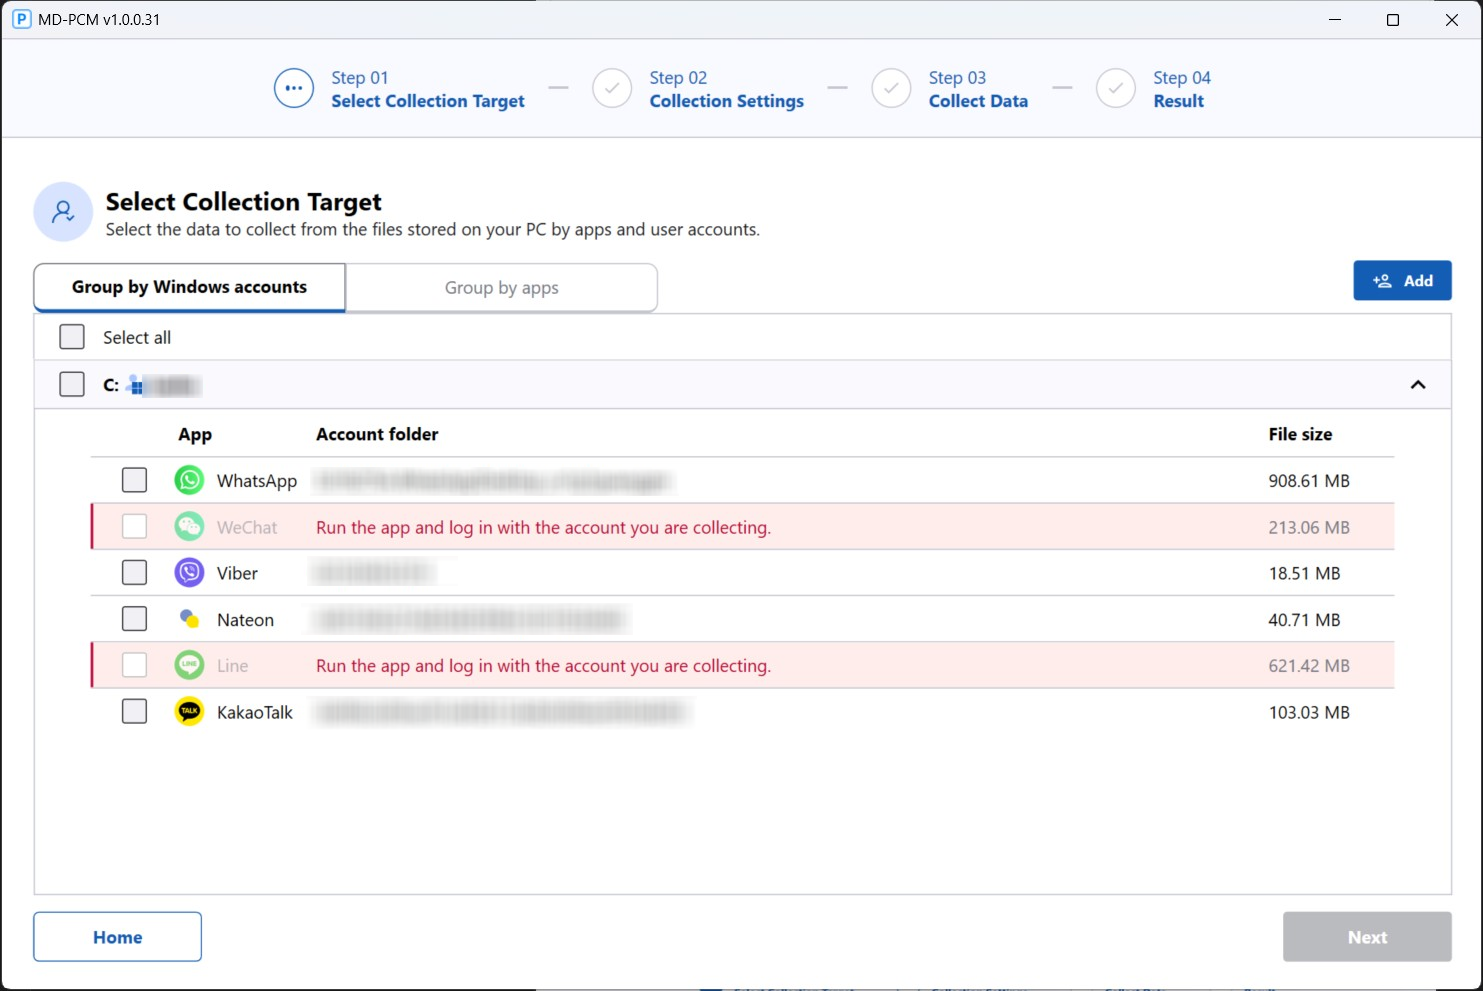This screenshot has width=1483, height=991.
Task: Select the KakaoTalk row checkbox
Action: (x=134, y=711)
